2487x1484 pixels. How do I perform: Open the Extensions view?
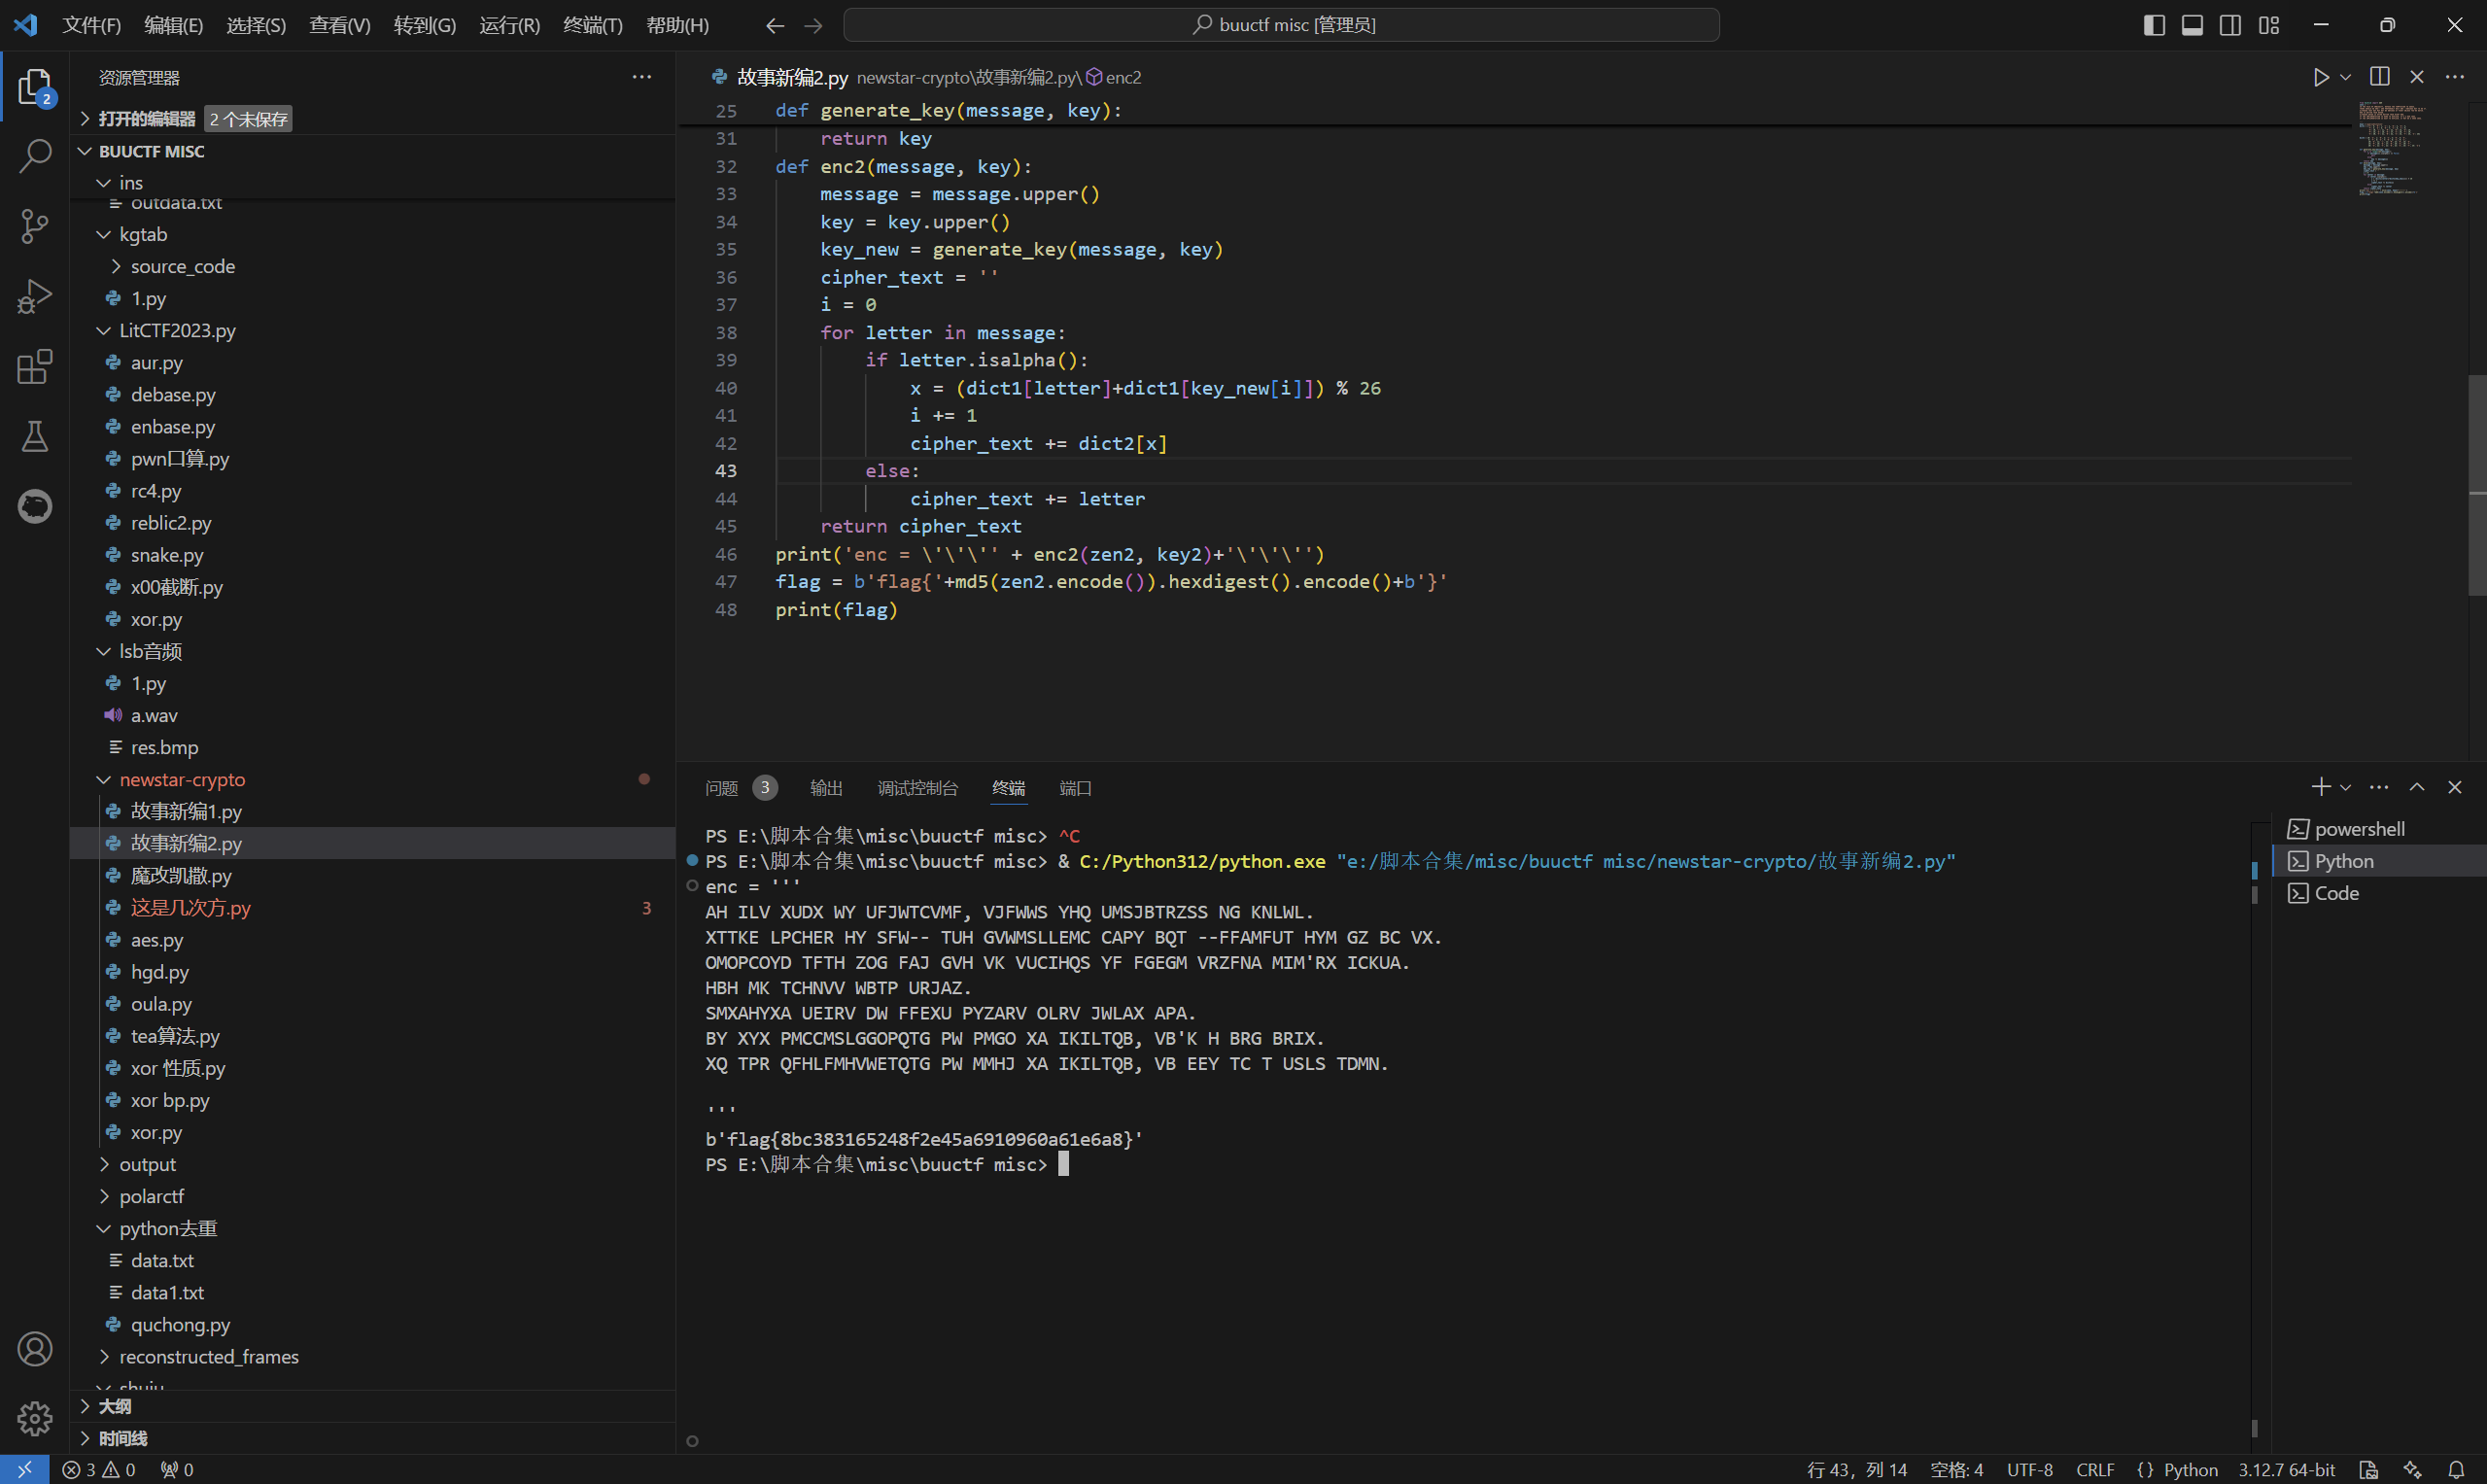pyautogui.click(x=35, y=366)
